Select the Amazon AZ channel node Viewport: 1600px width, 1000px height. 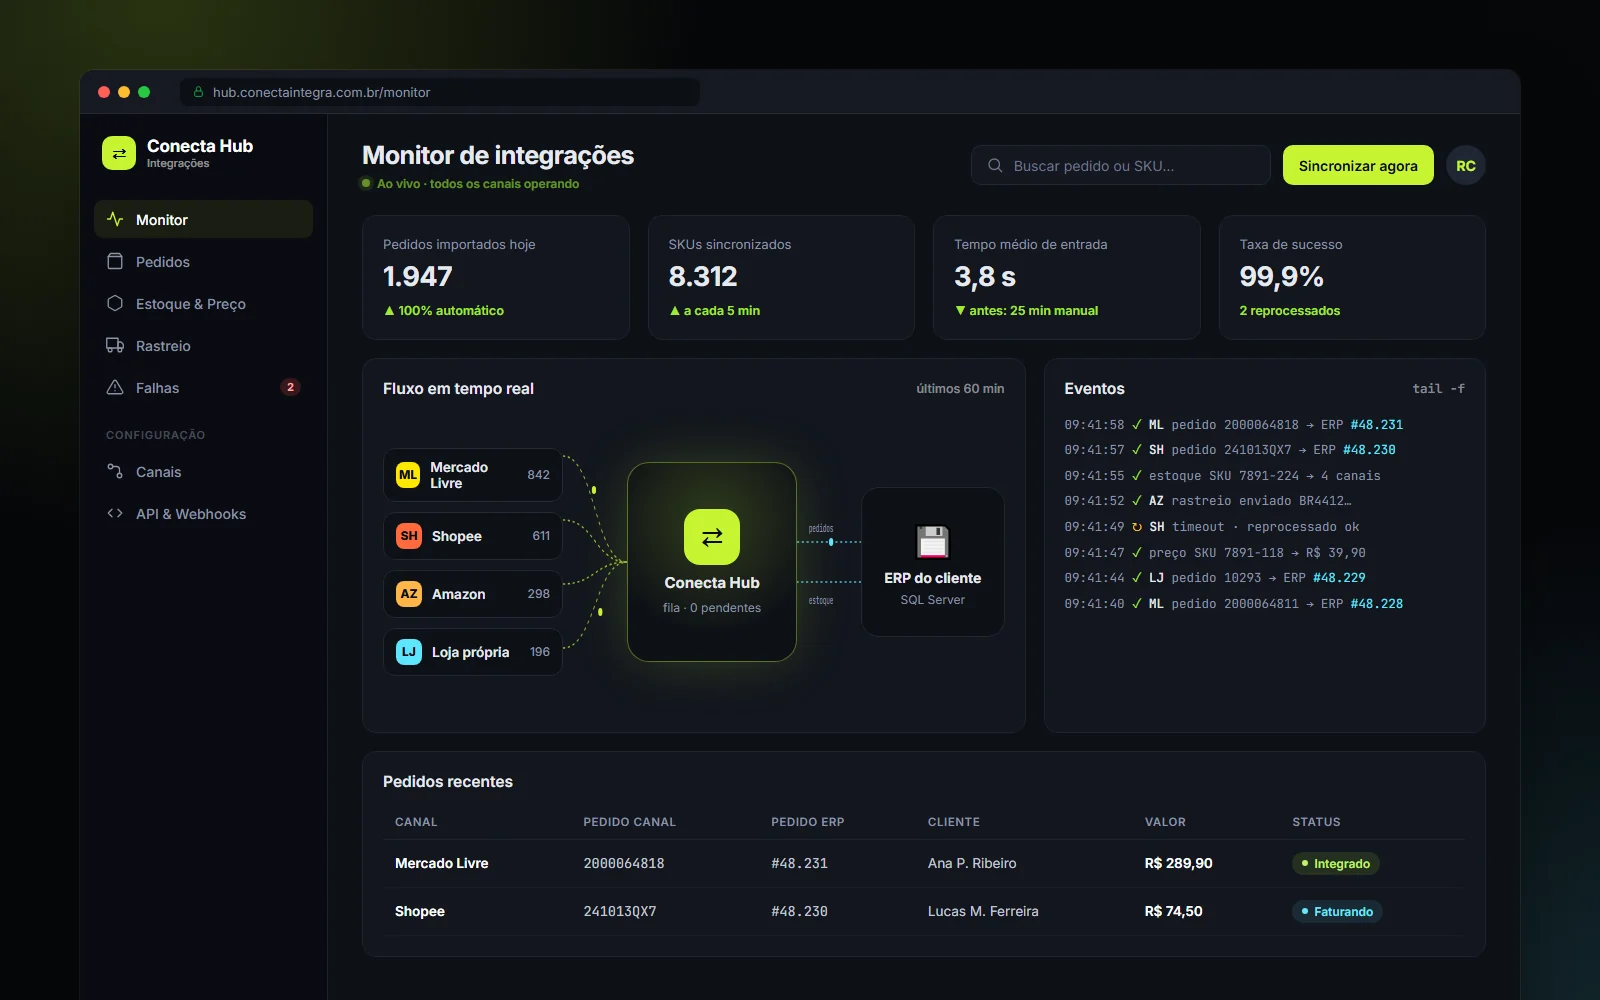tap(472, 594)
